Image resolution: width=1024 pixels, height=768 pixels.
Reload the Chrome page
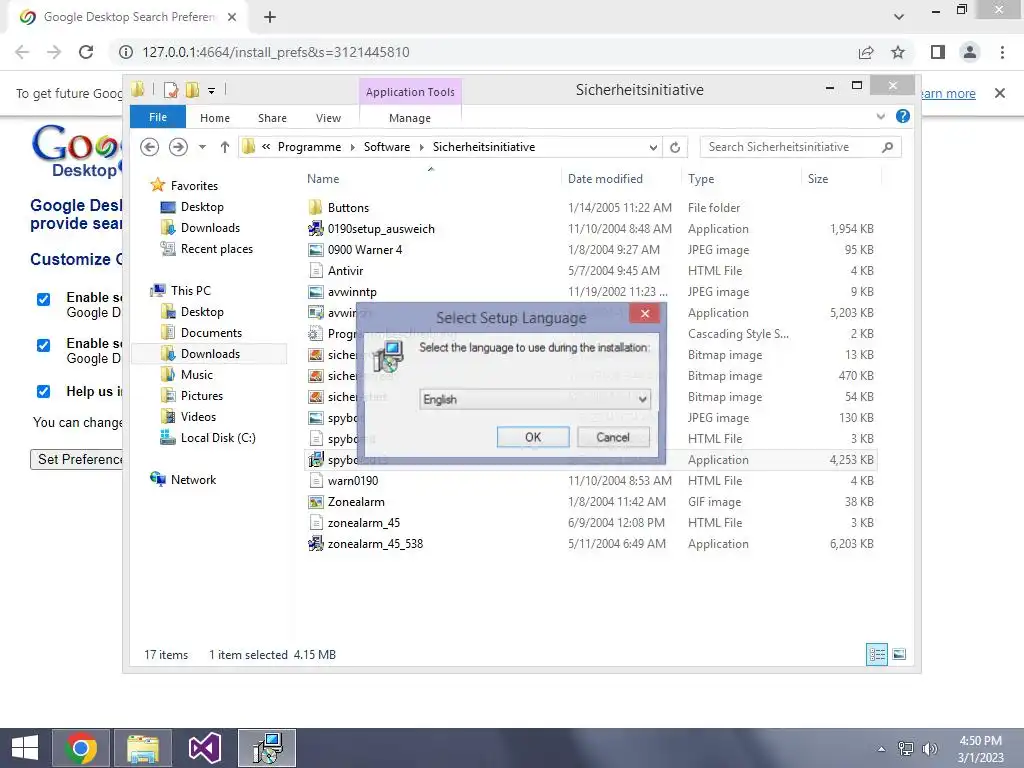pyautogui.click(x=86, y=52)
